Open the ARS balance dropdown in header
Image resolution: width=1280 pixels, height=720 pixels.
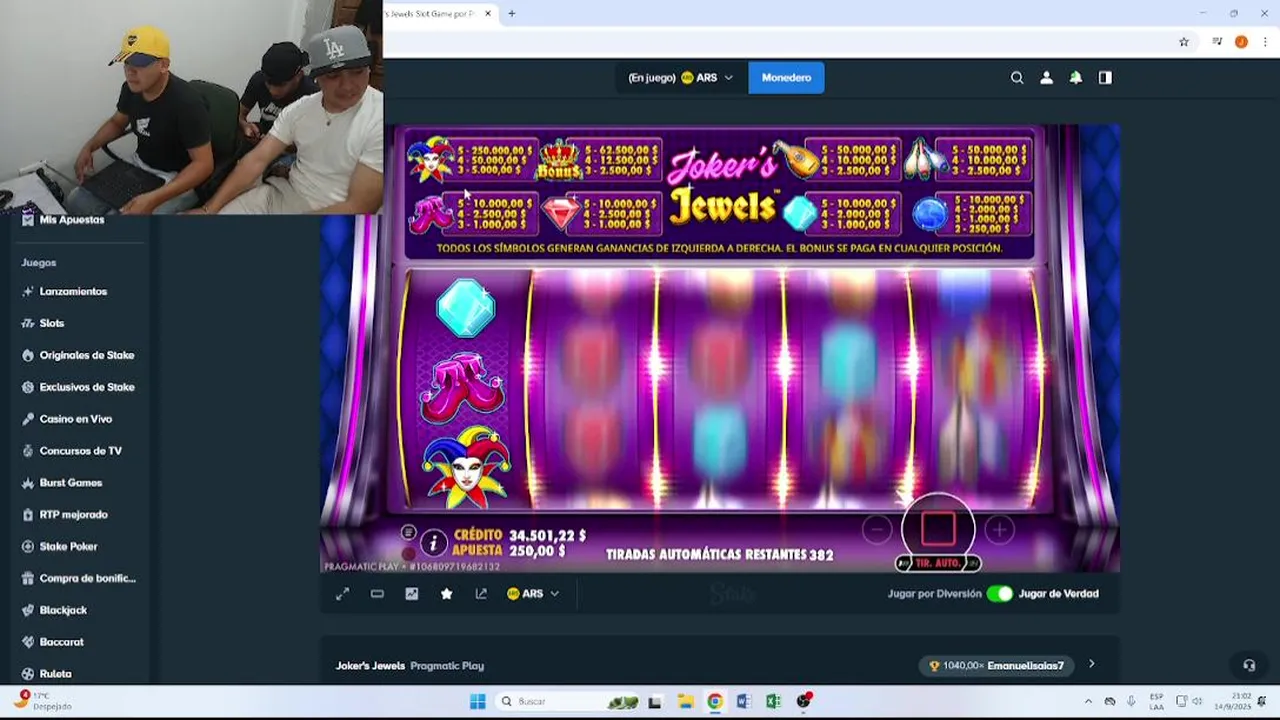coord(681,78)
